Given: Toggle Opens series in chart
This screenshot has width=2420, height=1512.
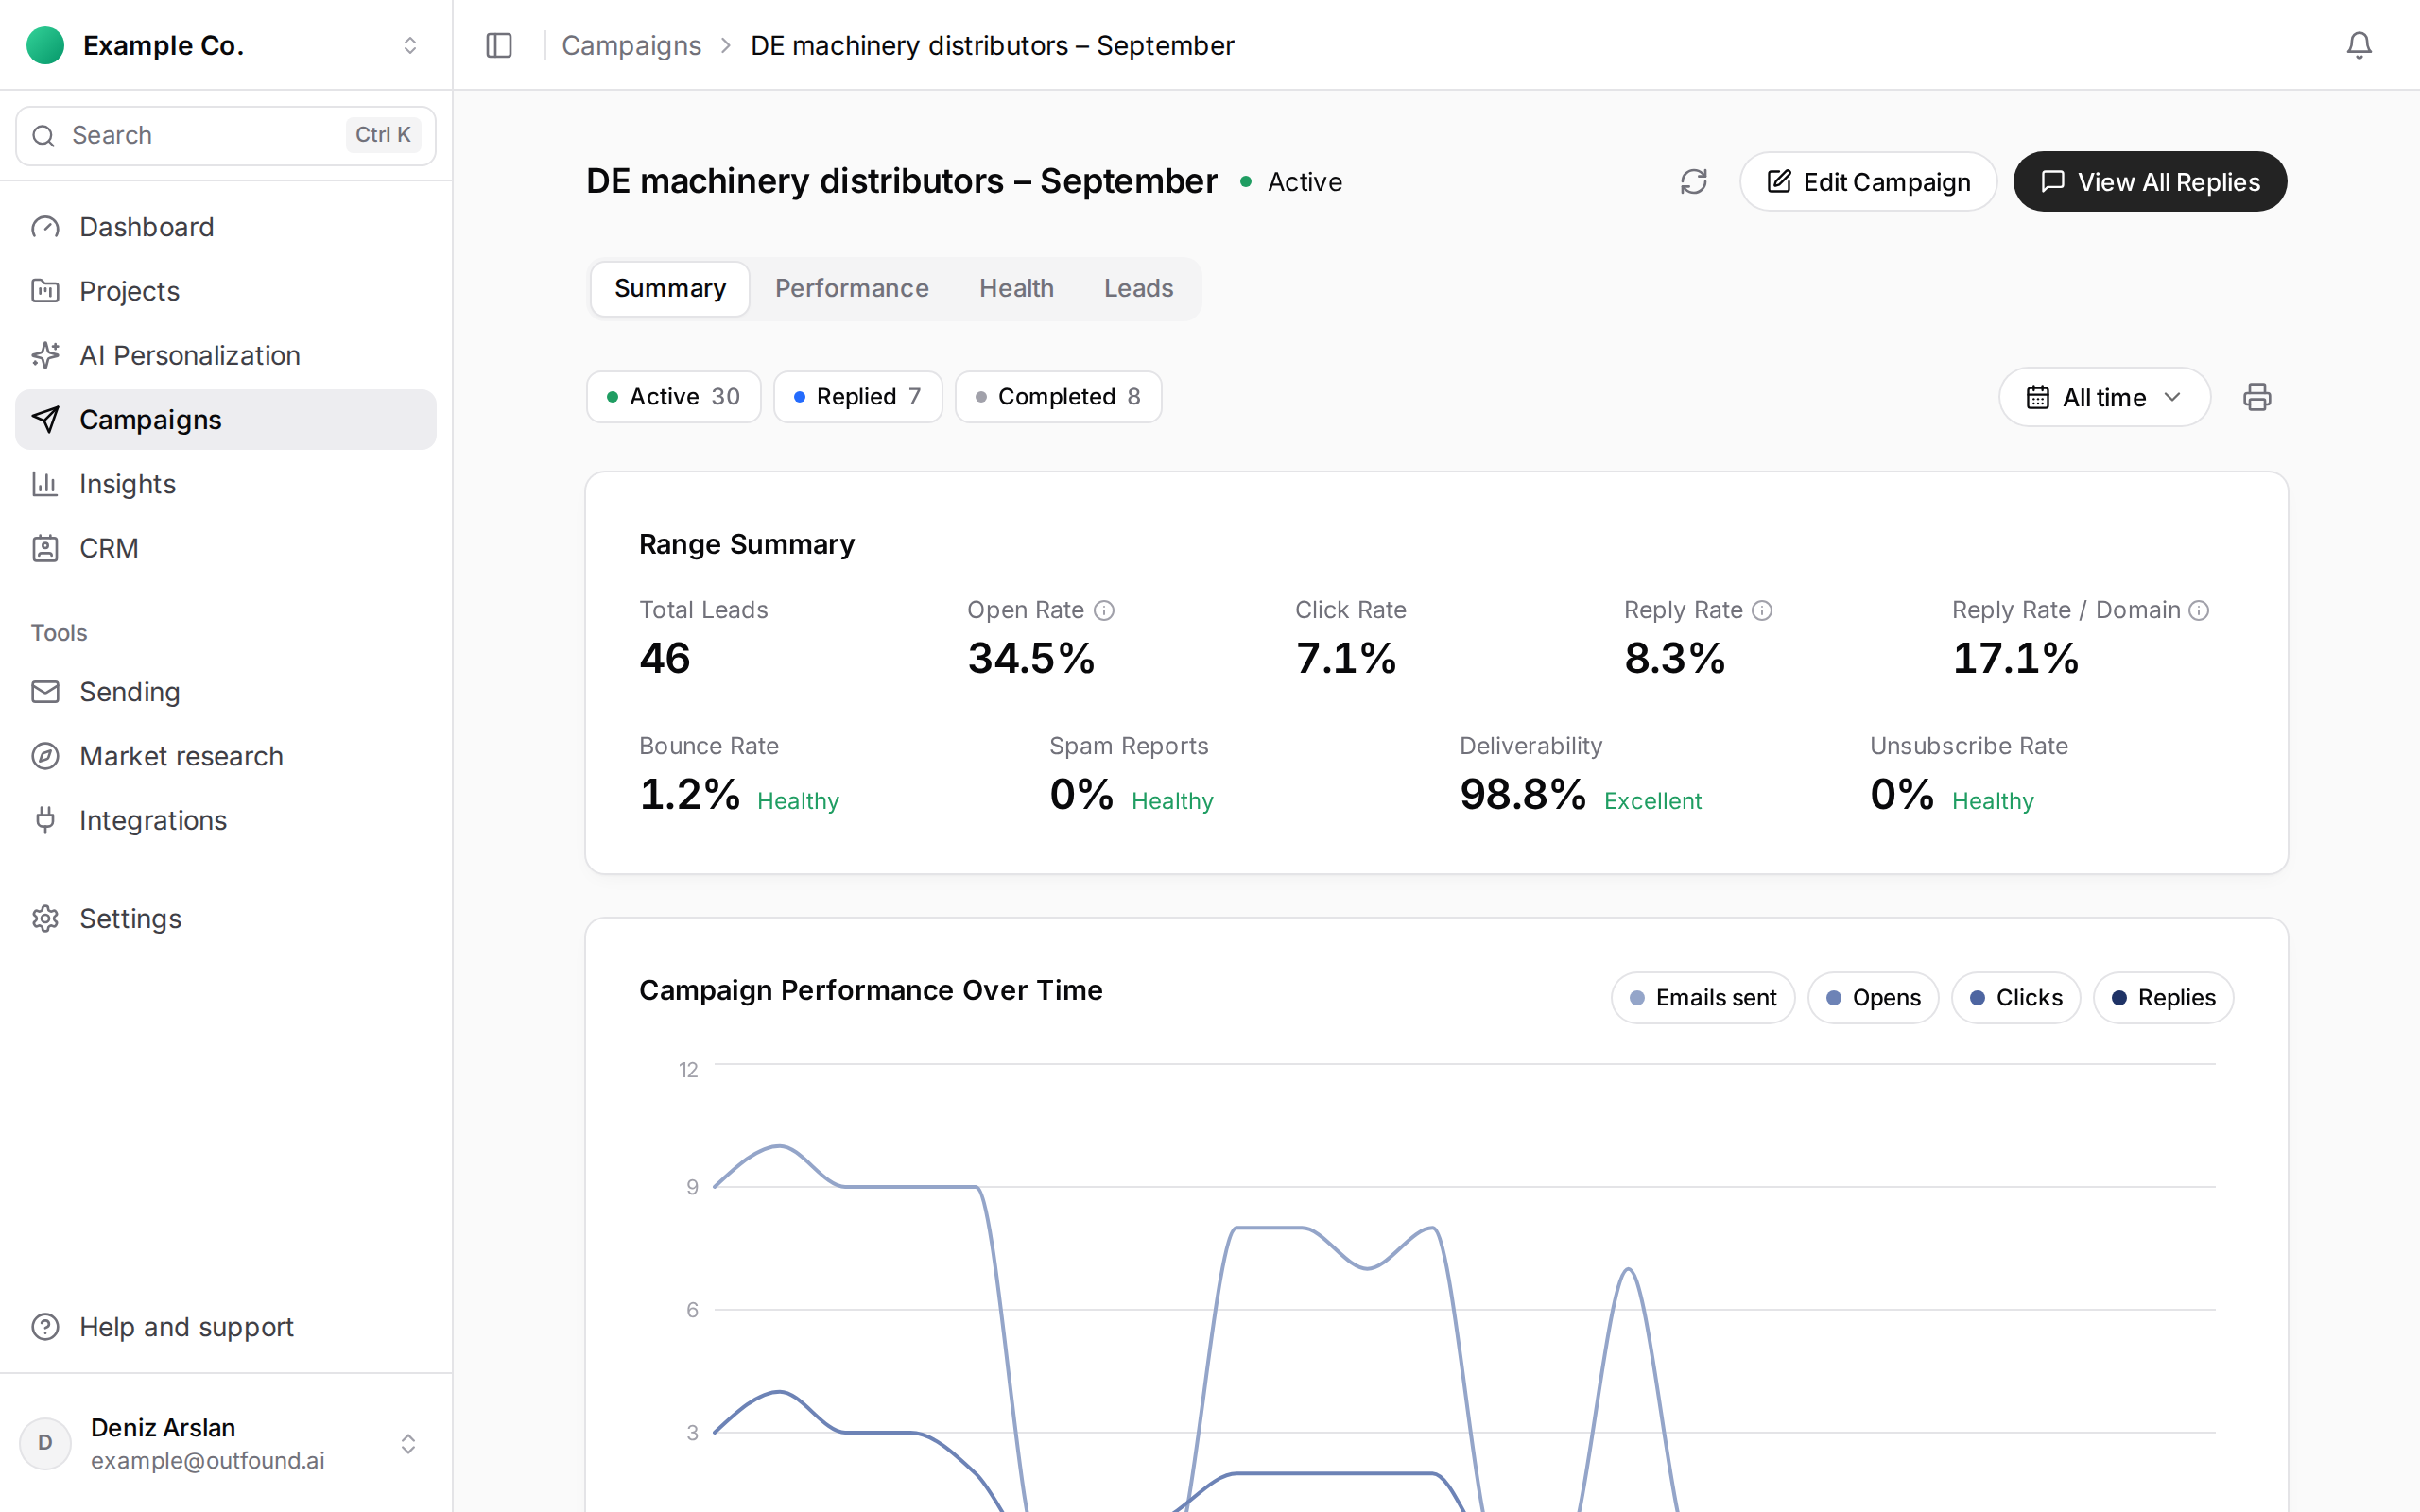Looking at the screenshot, I should pyautogui.click(x=1873, y=998).
